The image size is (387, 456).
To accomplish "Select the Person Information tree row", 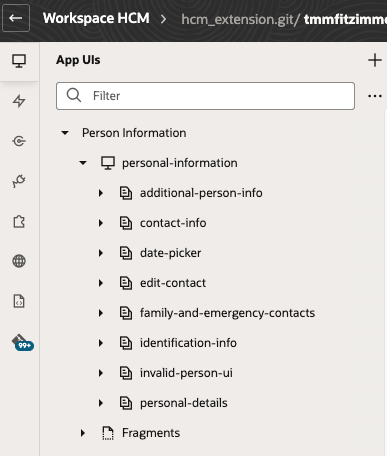I will pos(134,133).
